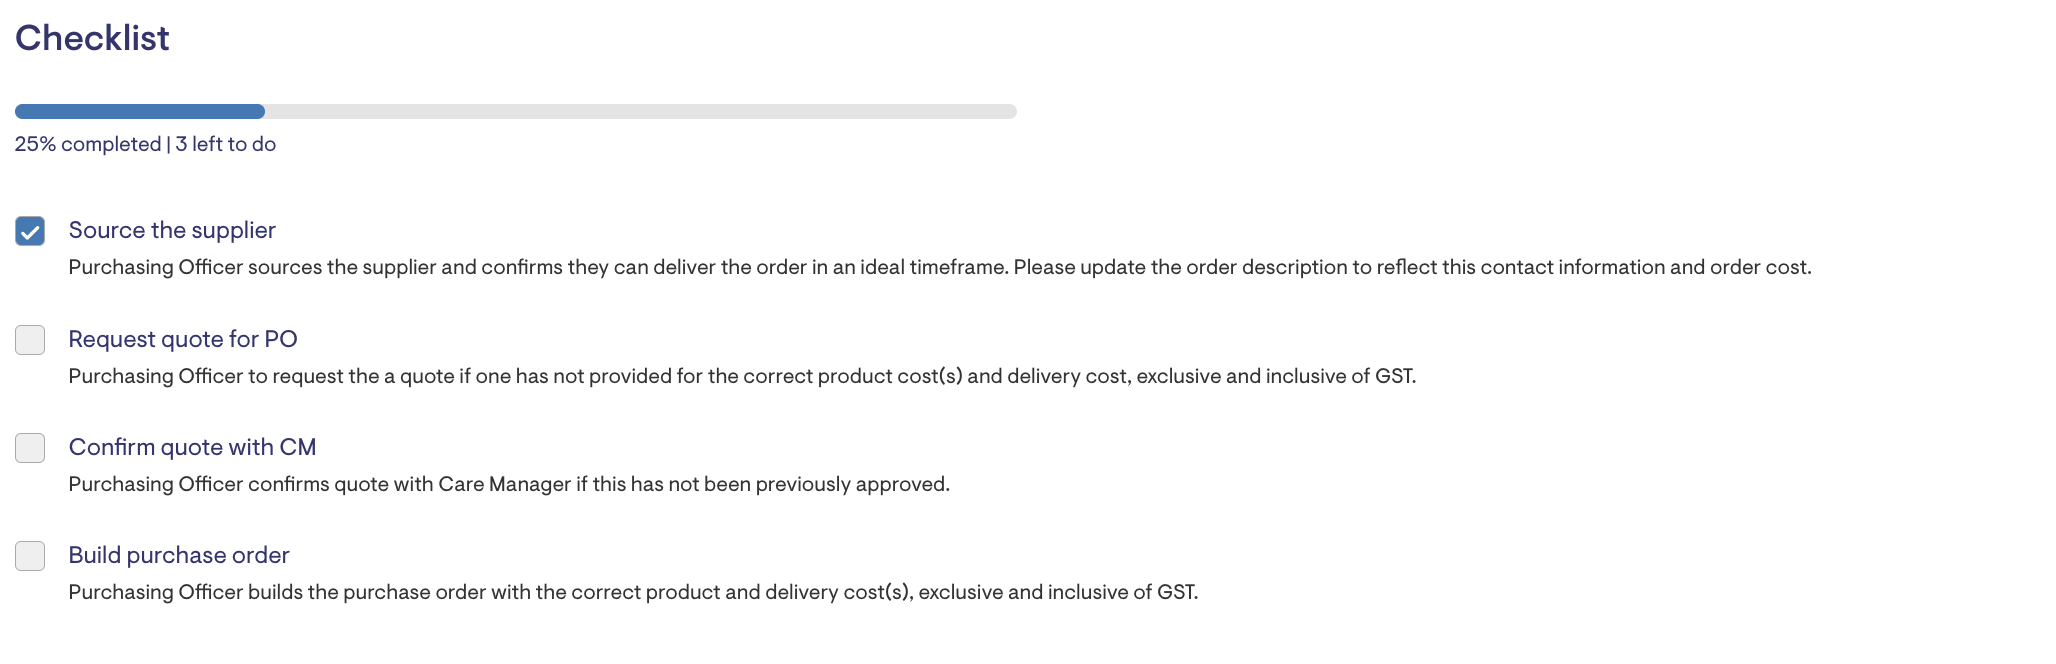Click the description under Confirm quote with CM

tap(509, 484)
